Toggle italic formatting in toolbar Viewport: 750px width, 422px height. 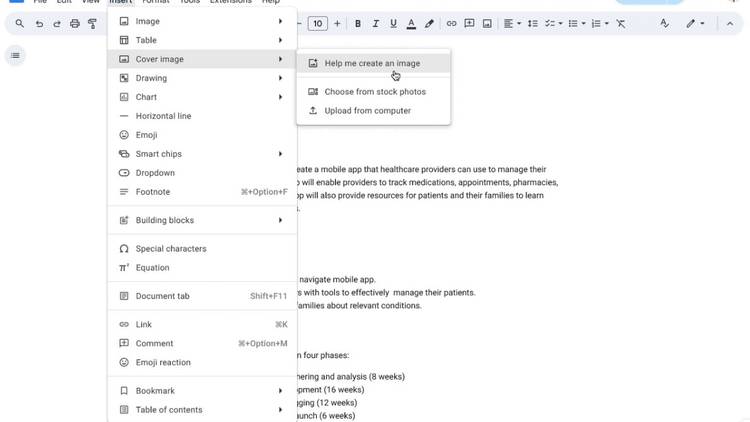tap(375, 23)
